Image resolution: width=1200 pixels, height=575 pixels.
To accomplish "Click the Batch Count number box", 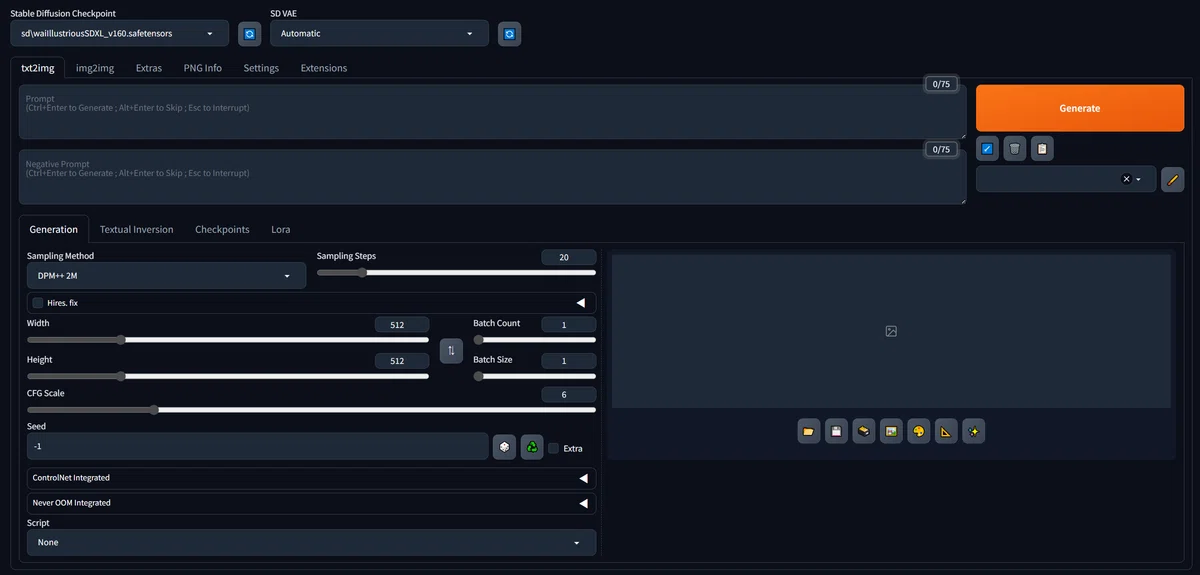I will click(x=569, y=324).
